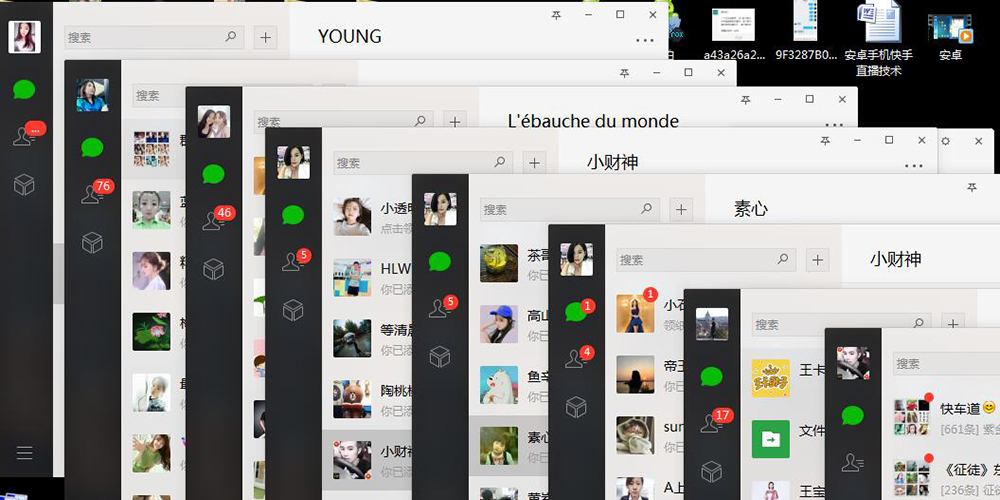Viewport: 1000px width, 500px height.
Task: Open the chat row starting with 陶桃
Action: pos(367,399)
